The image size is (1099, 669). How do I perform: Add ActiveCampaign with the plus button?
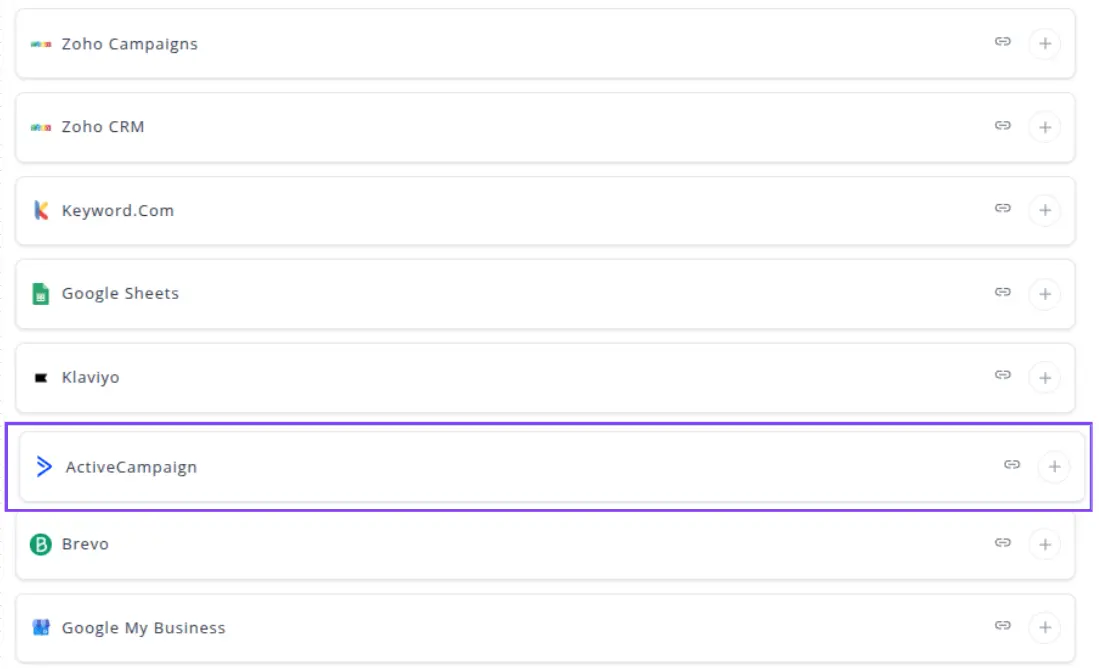(x=1053, y=466)
